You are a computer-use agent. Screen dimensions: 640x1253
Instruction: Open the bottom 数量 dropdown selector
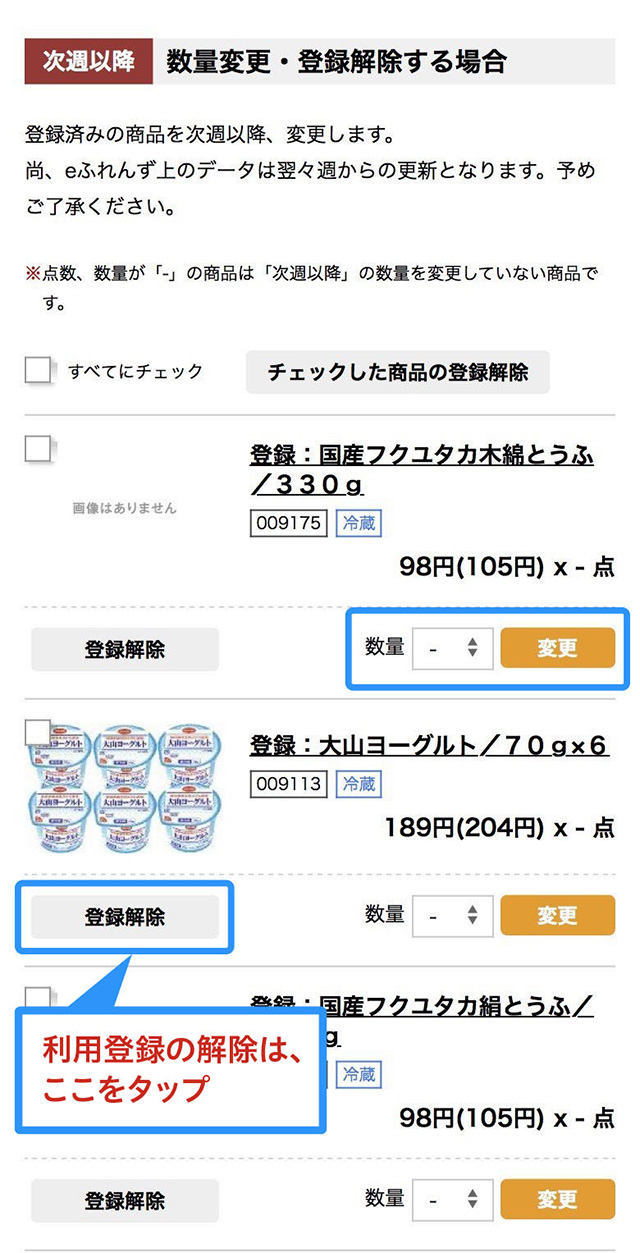(x=452, y=1198)
